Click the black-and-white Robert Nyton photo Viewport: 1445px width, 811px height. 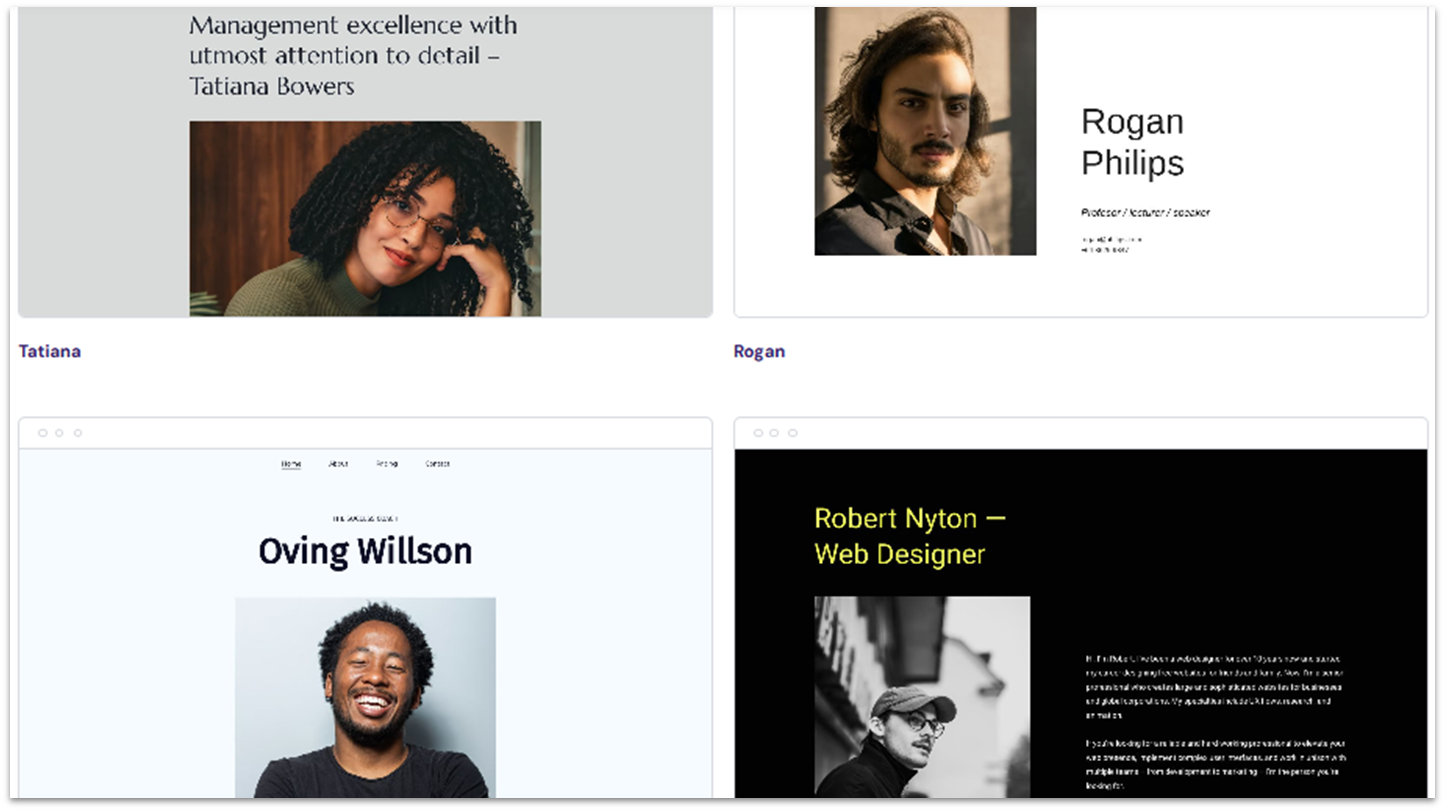click(x=922, y=698)
